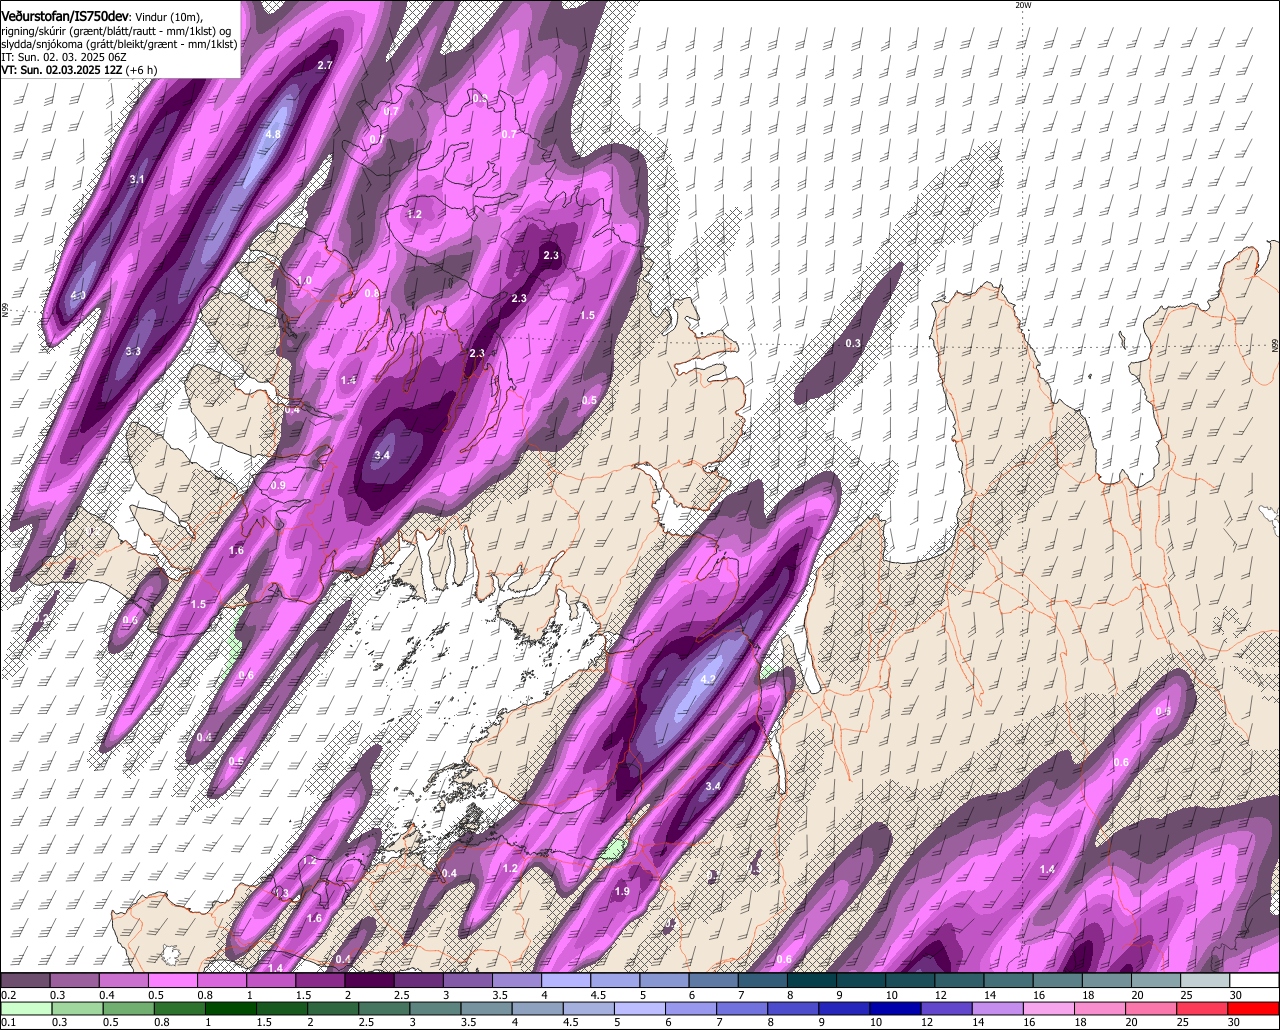Click rain legend swatch between 3.5 and 4

point(487,1009)
